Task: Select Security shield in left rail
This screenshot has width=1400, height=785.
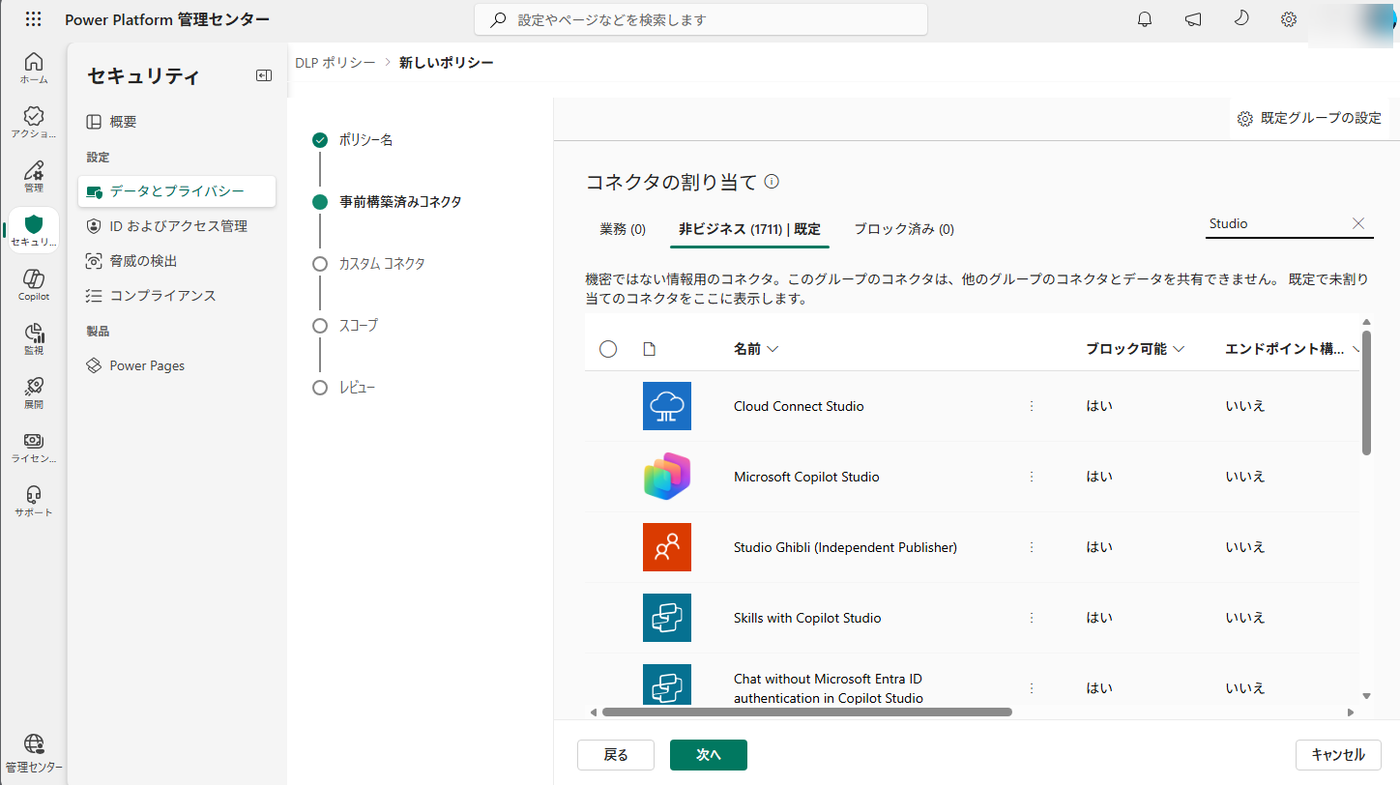Action: (33, 230)
